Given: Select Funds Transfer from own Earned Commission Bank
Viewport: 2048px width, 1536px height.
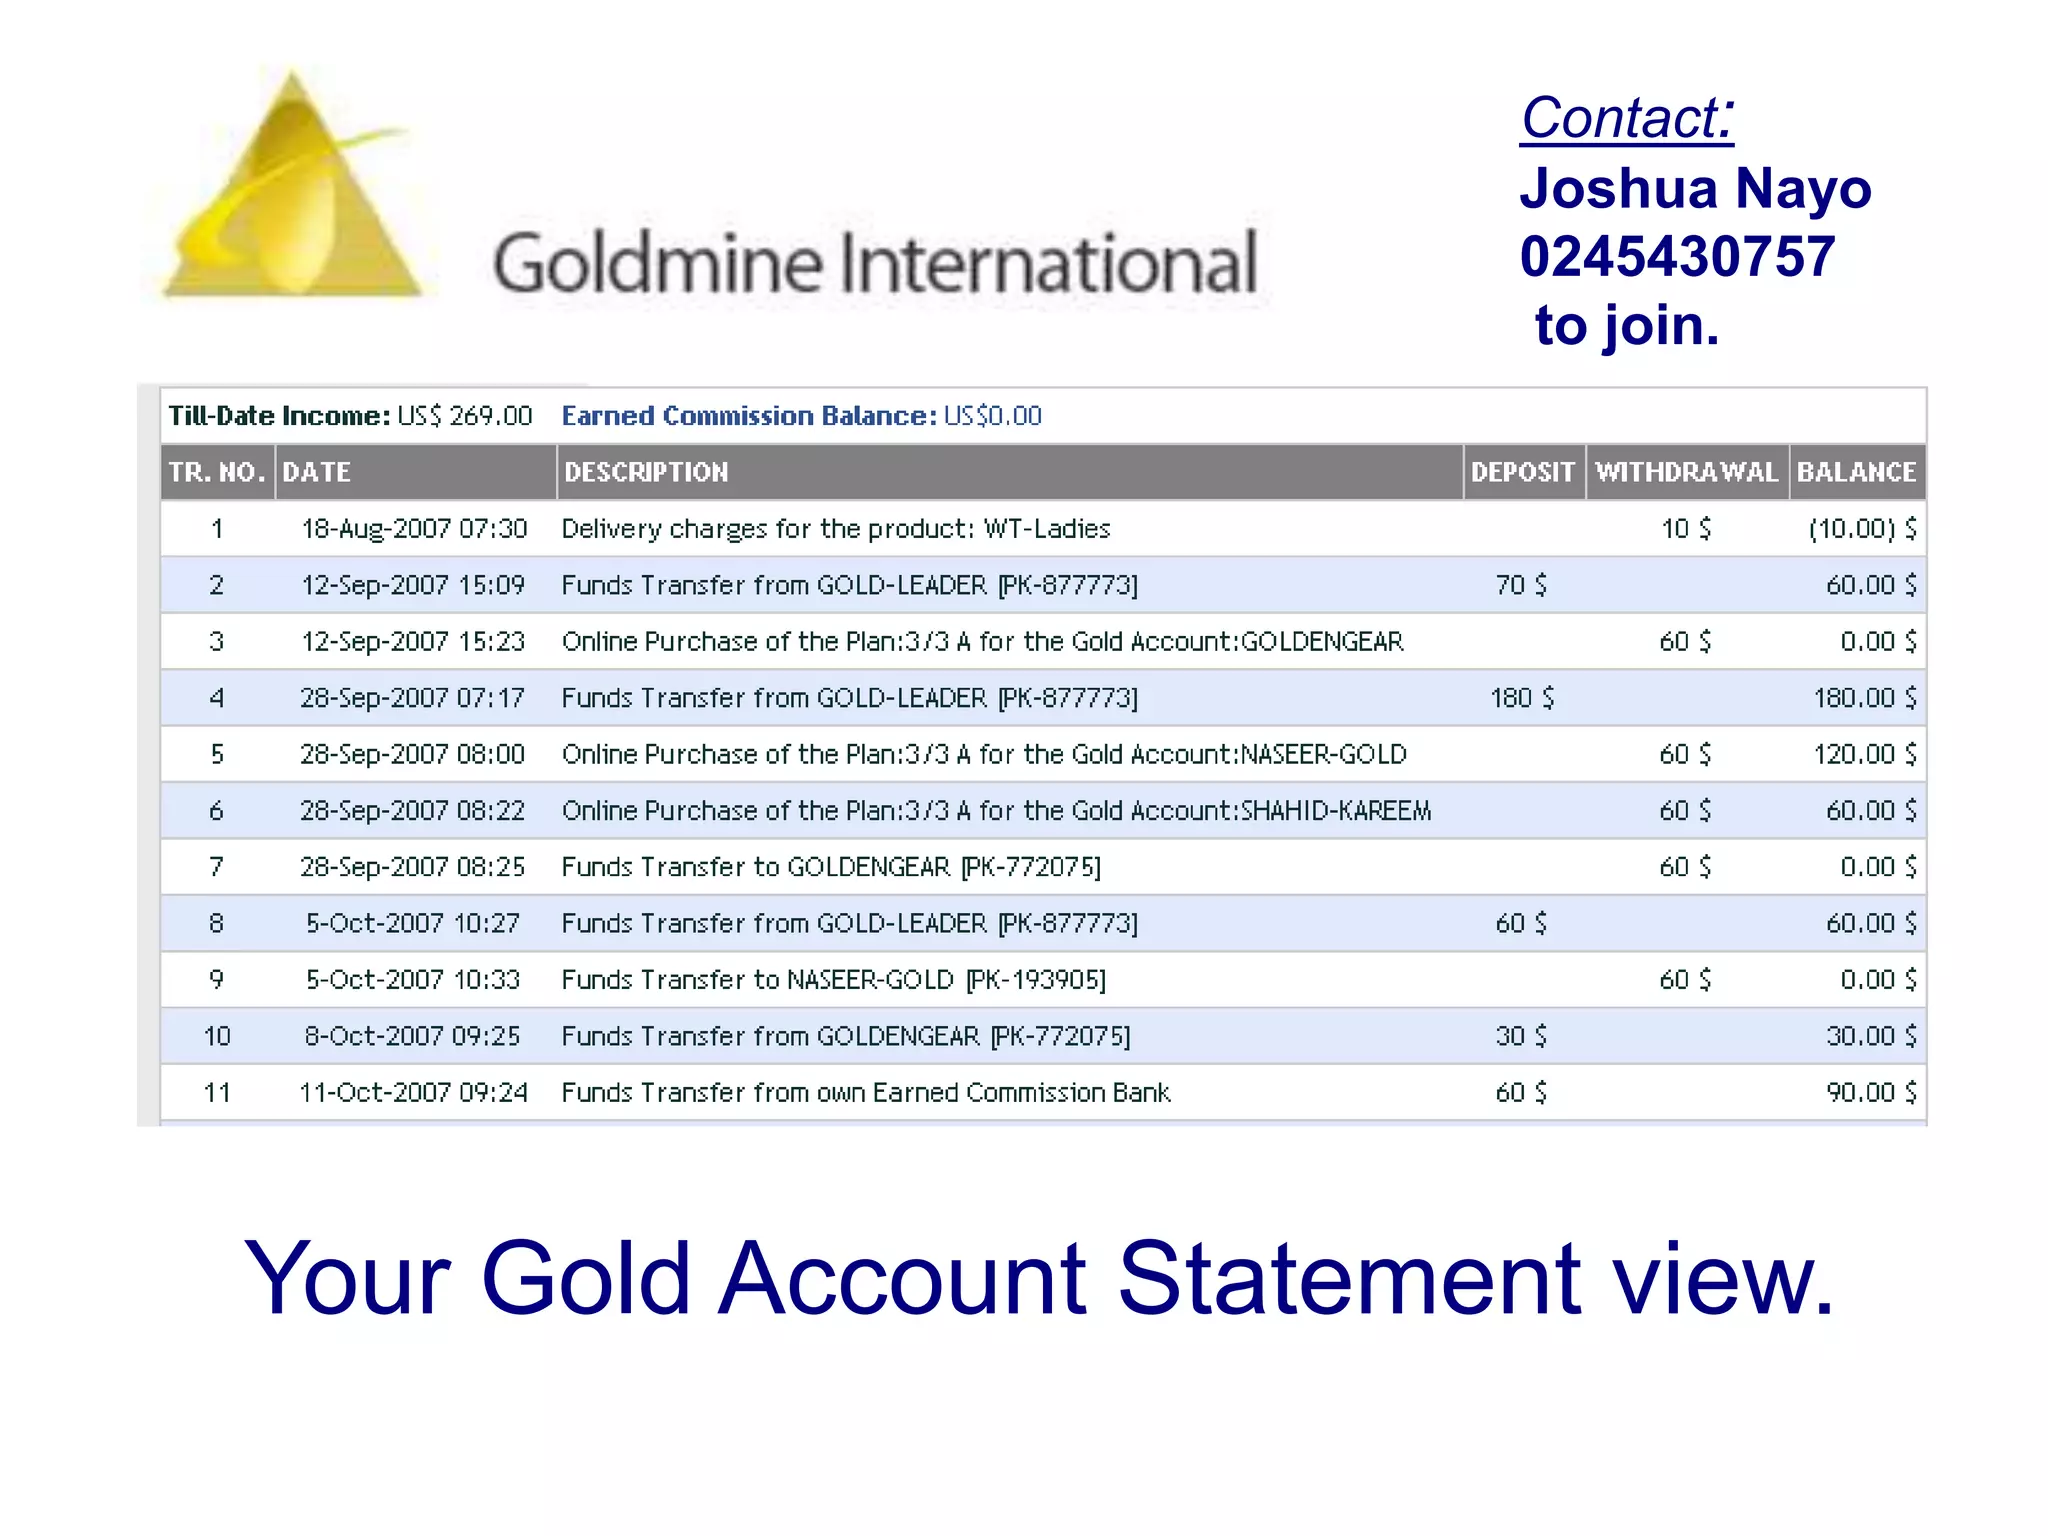Looking at the screenshot, I should (x=865, y=1092).
